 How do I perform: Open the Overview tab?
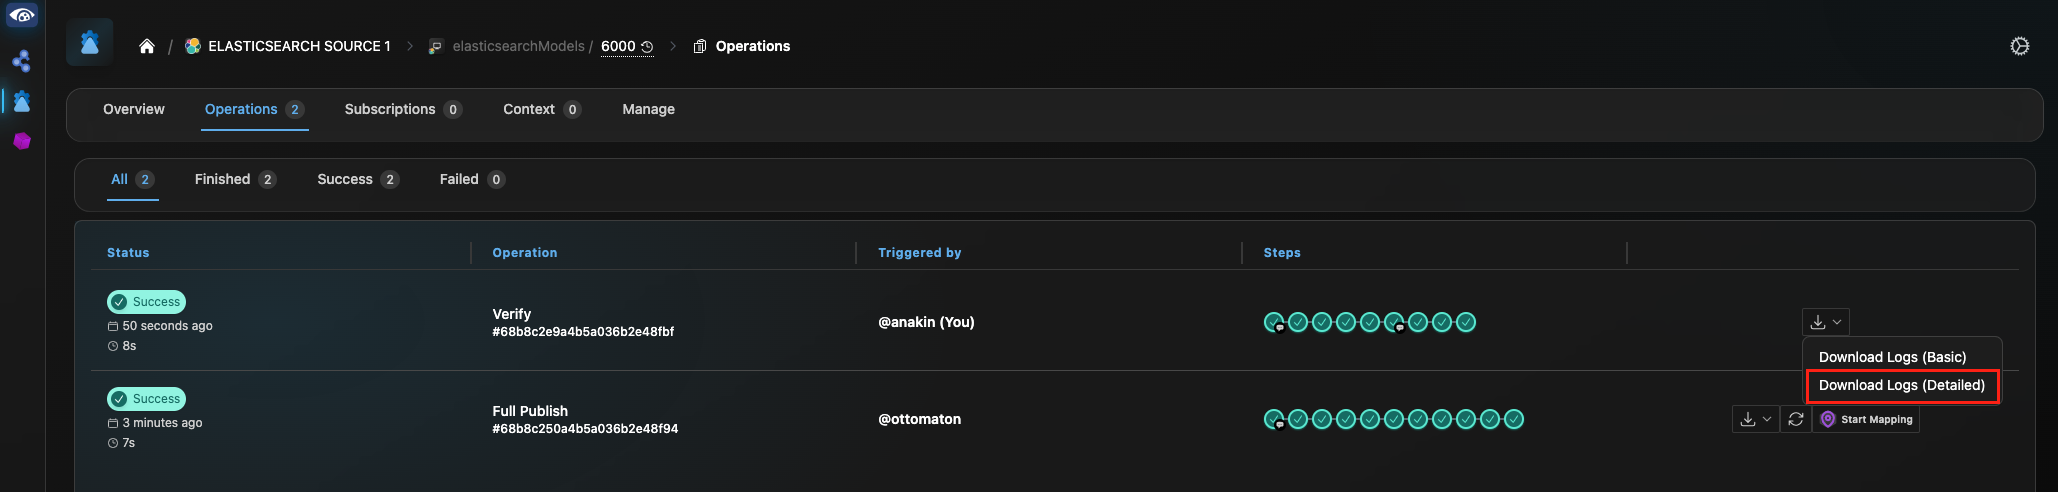pos(134,110)
